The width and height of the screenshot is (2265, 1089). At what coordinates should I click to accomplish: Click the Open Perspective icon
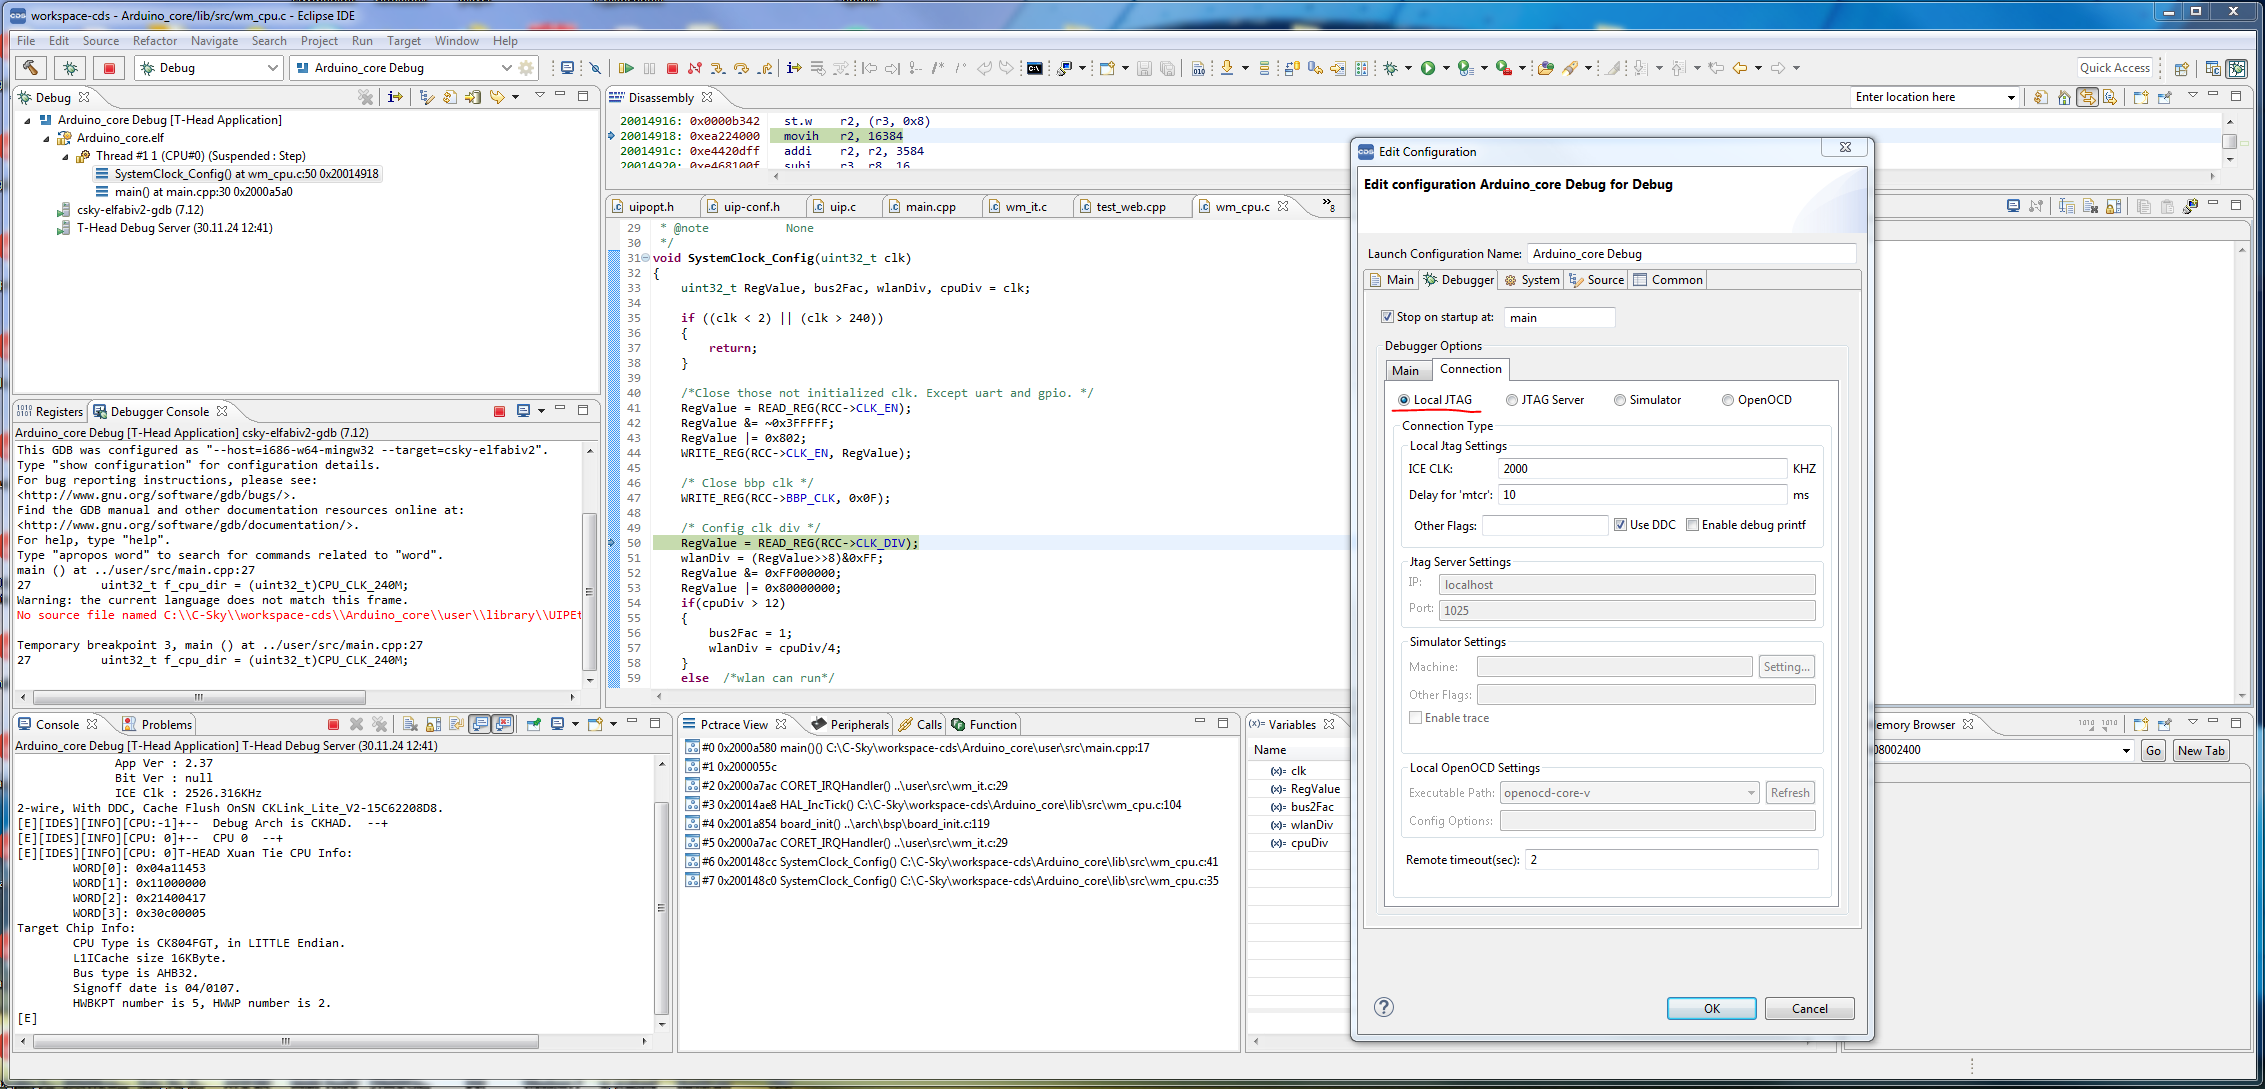pos(2182,68)
